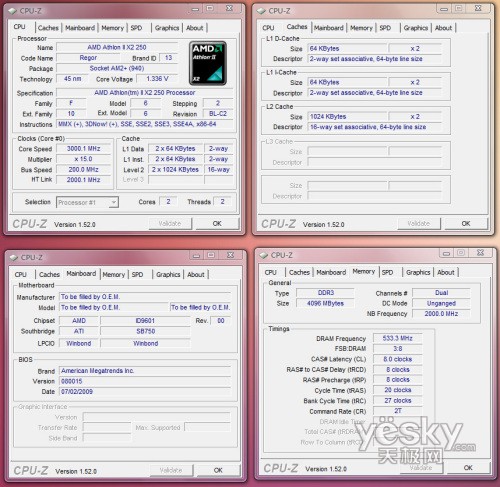Open Mainboard tab in the CPU window
The width and height of the screenshot is (500, 487).
click(80, 28)
